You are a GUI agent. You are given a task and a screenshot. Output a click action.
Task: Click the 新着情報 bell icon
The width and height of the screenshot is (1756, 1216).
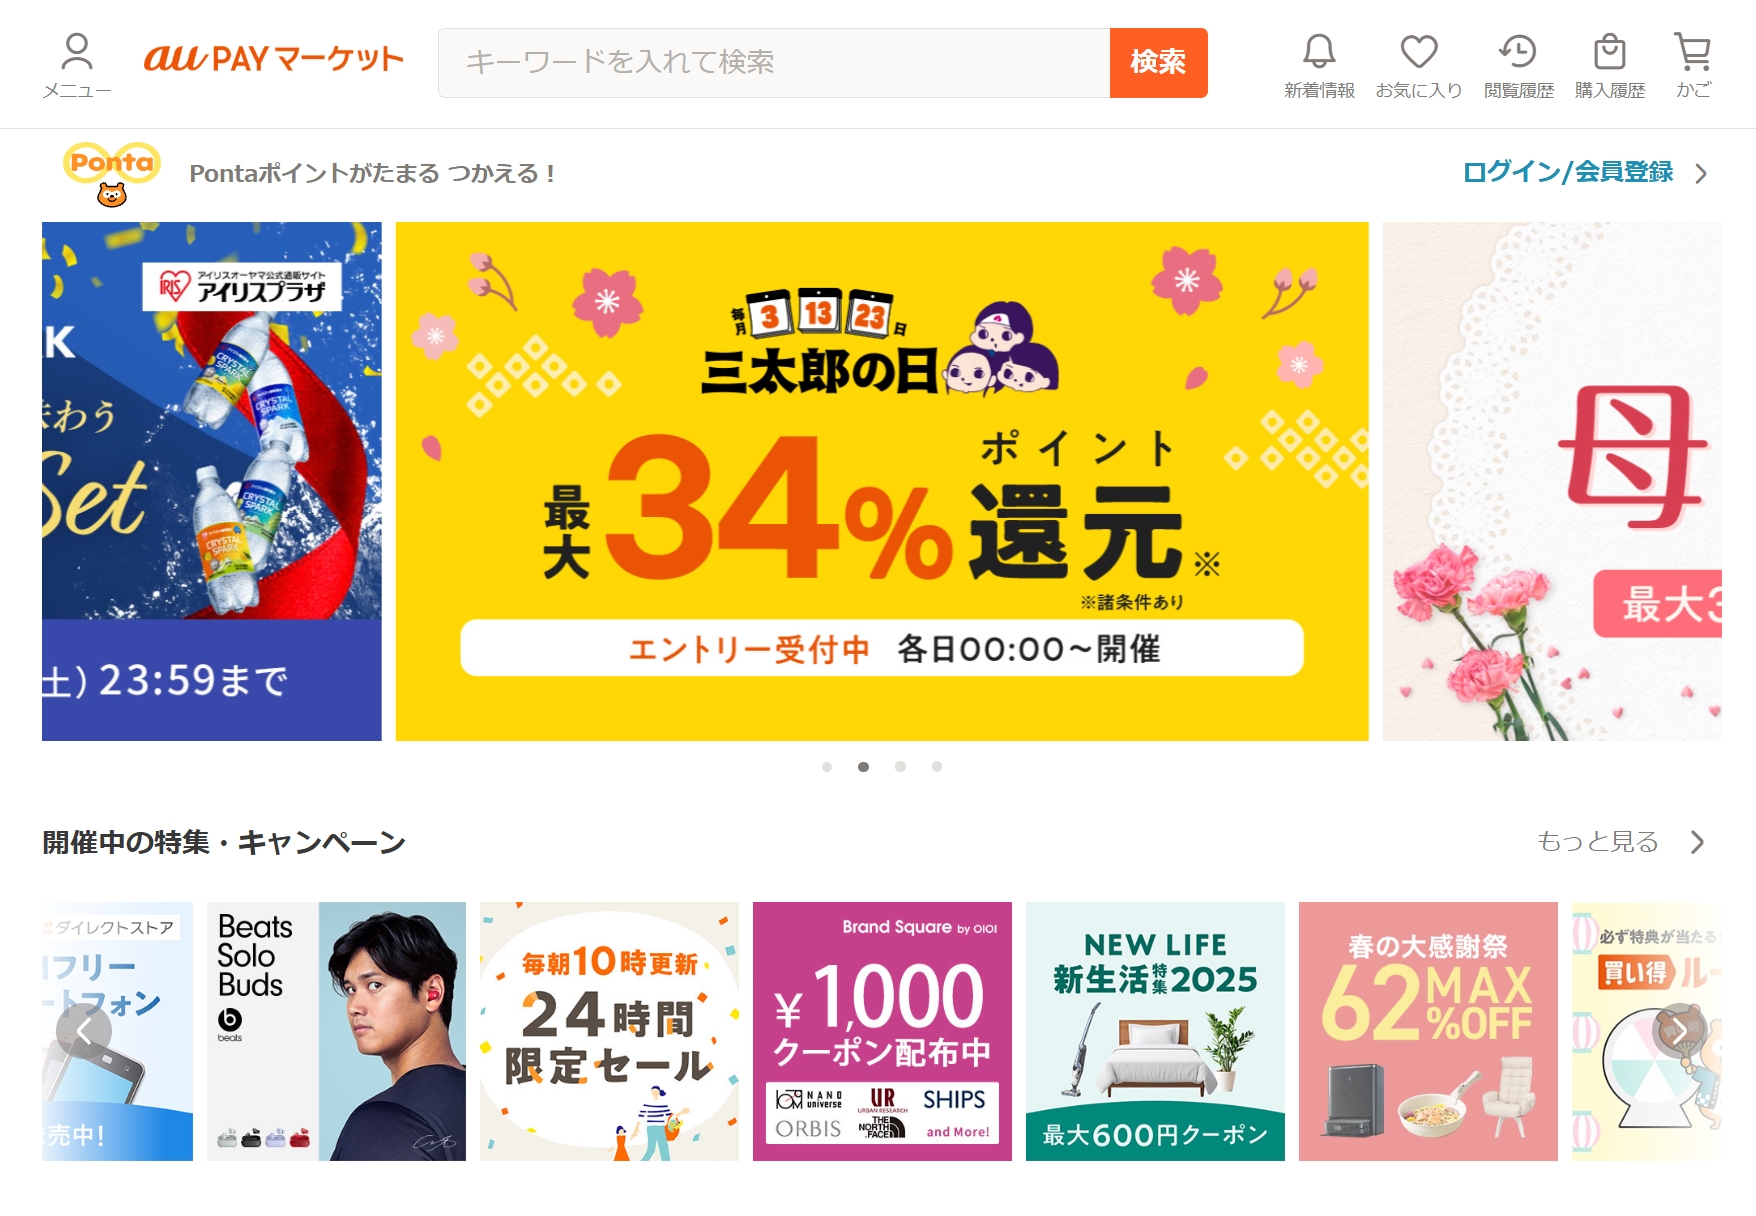click(1319, 51)
